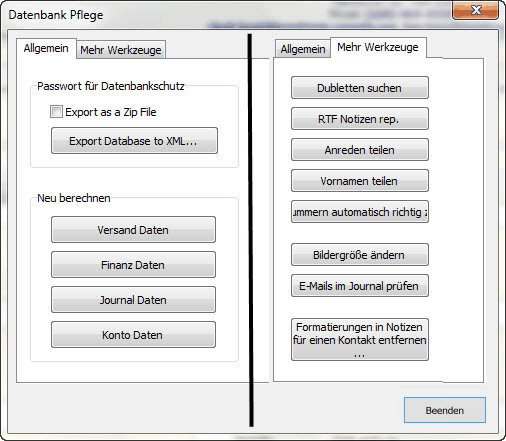Click the Konto Daten button

coord(133,335)
